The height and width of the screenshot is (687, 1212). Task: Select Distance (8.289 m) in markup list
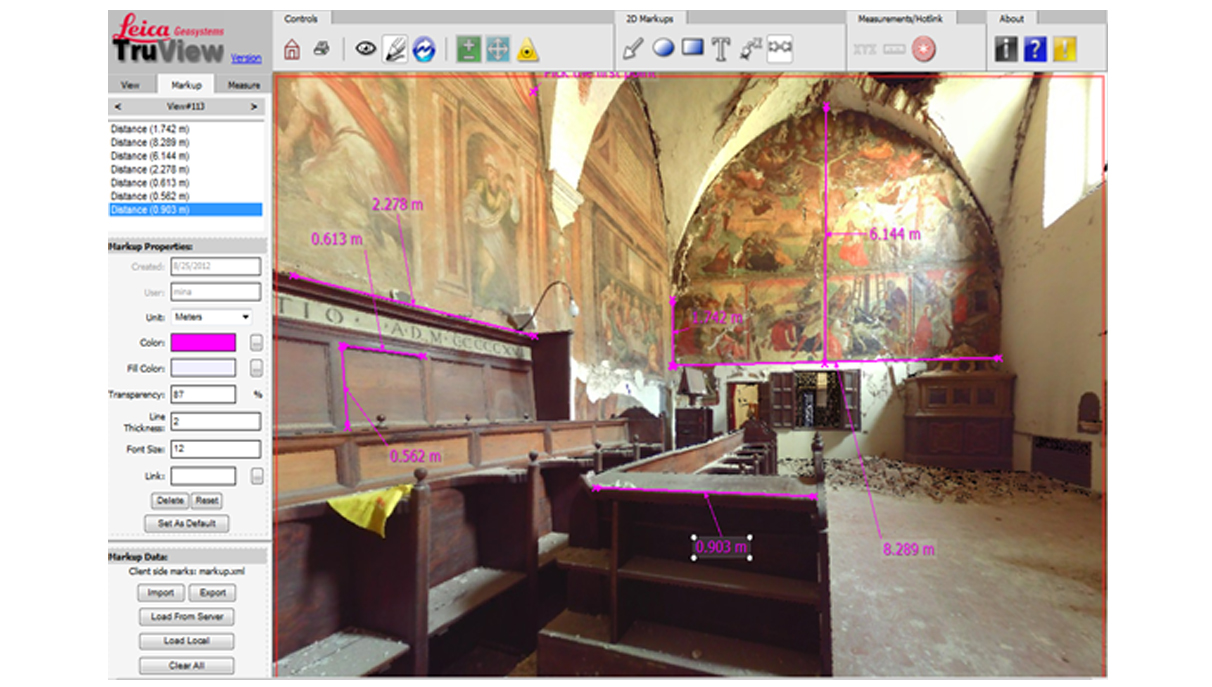point(150,143)
